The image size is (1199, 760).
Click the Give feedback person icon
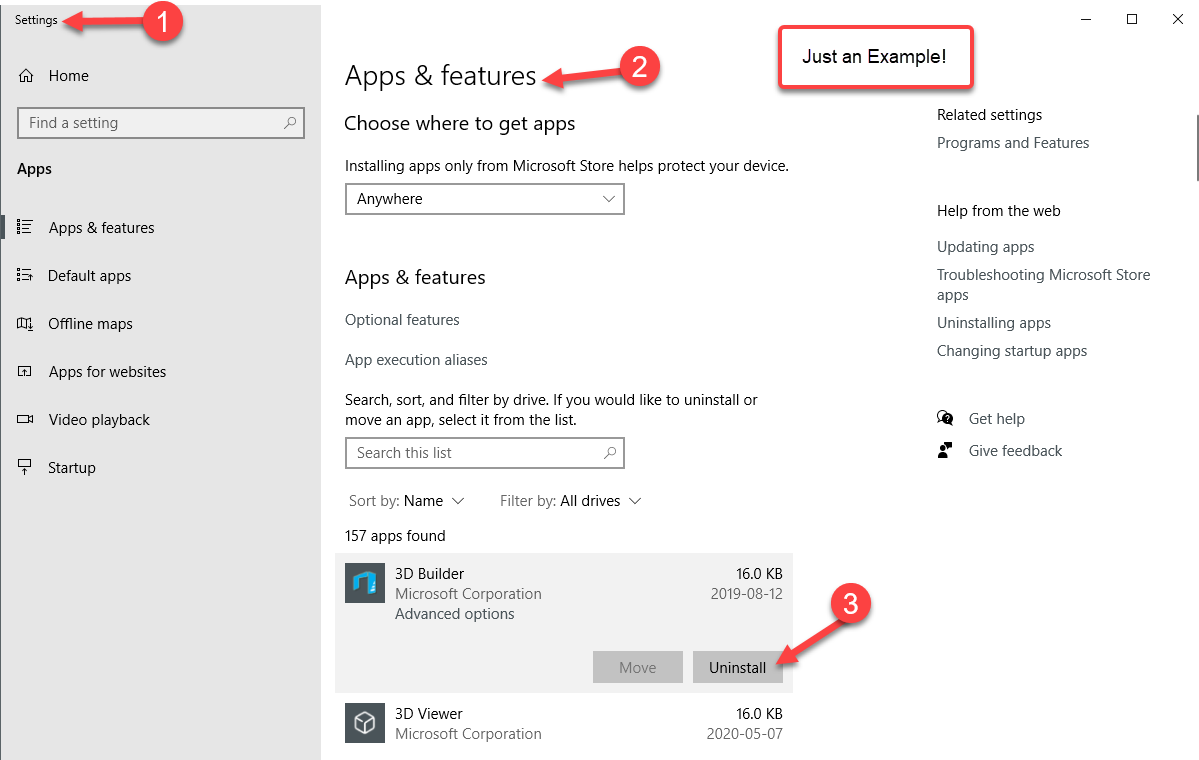[x=945, y=450]
